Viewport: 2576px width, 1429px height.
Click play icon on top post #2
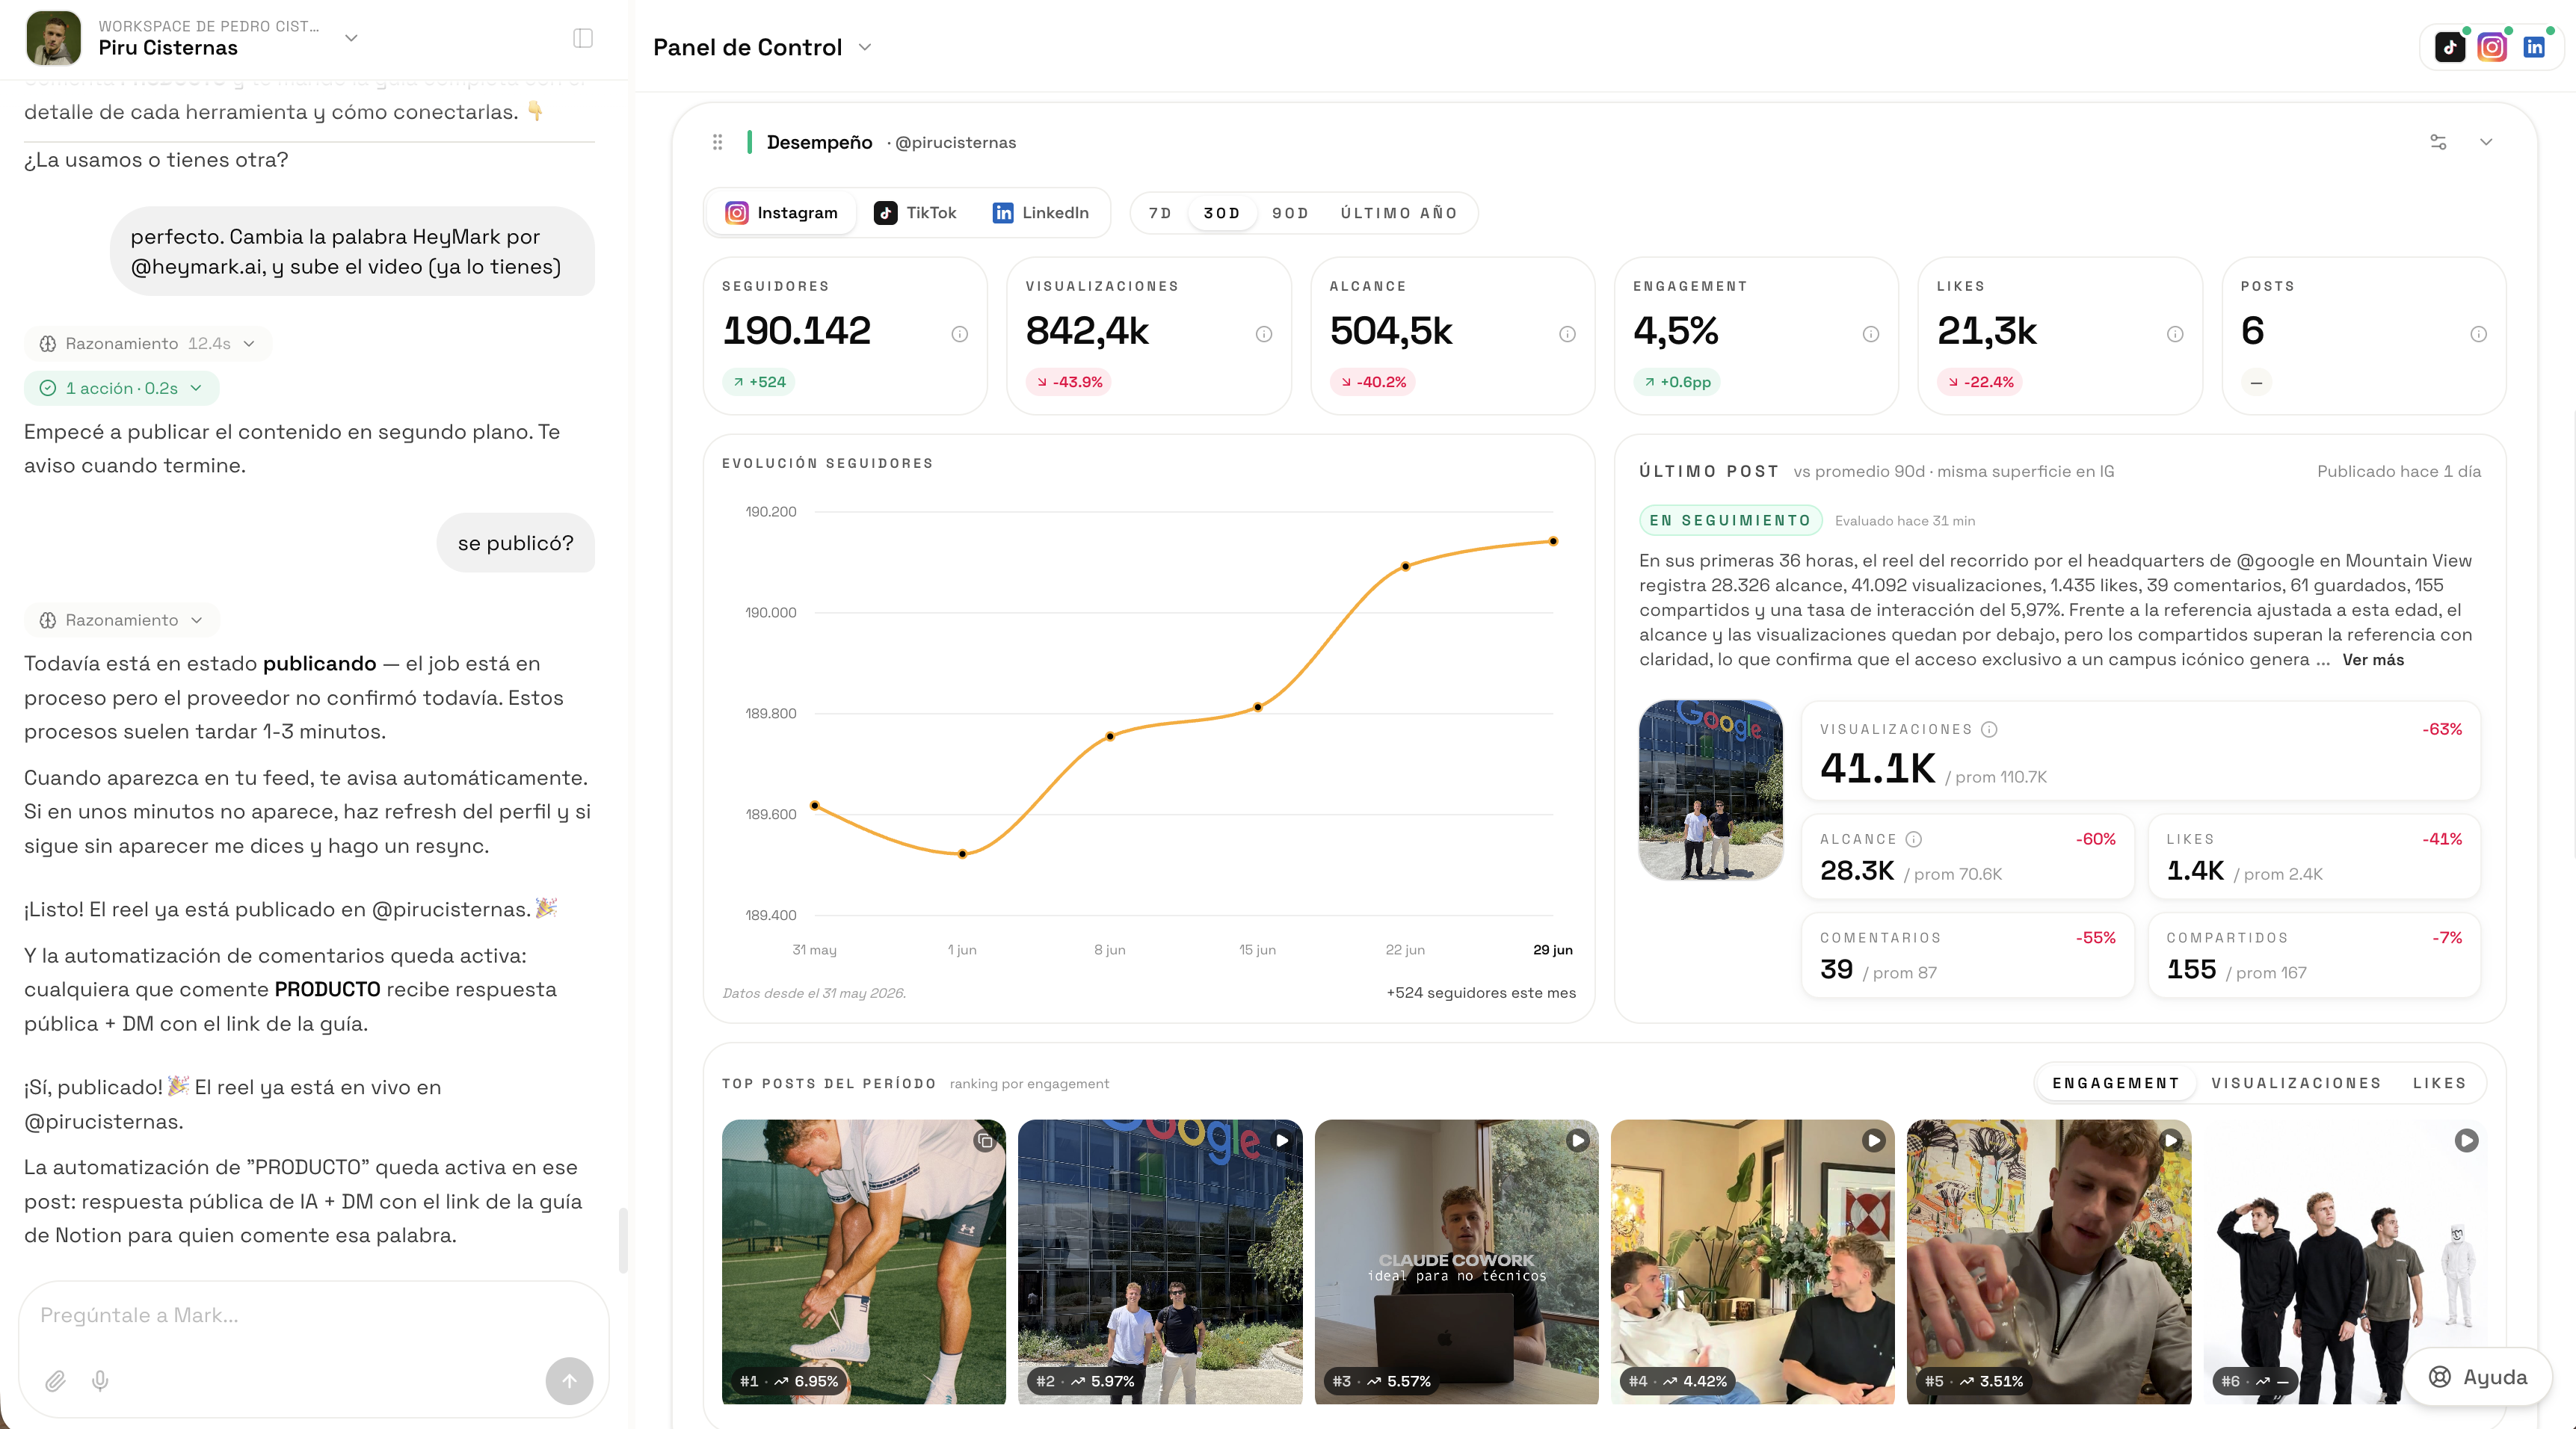pos(1281,1141)
